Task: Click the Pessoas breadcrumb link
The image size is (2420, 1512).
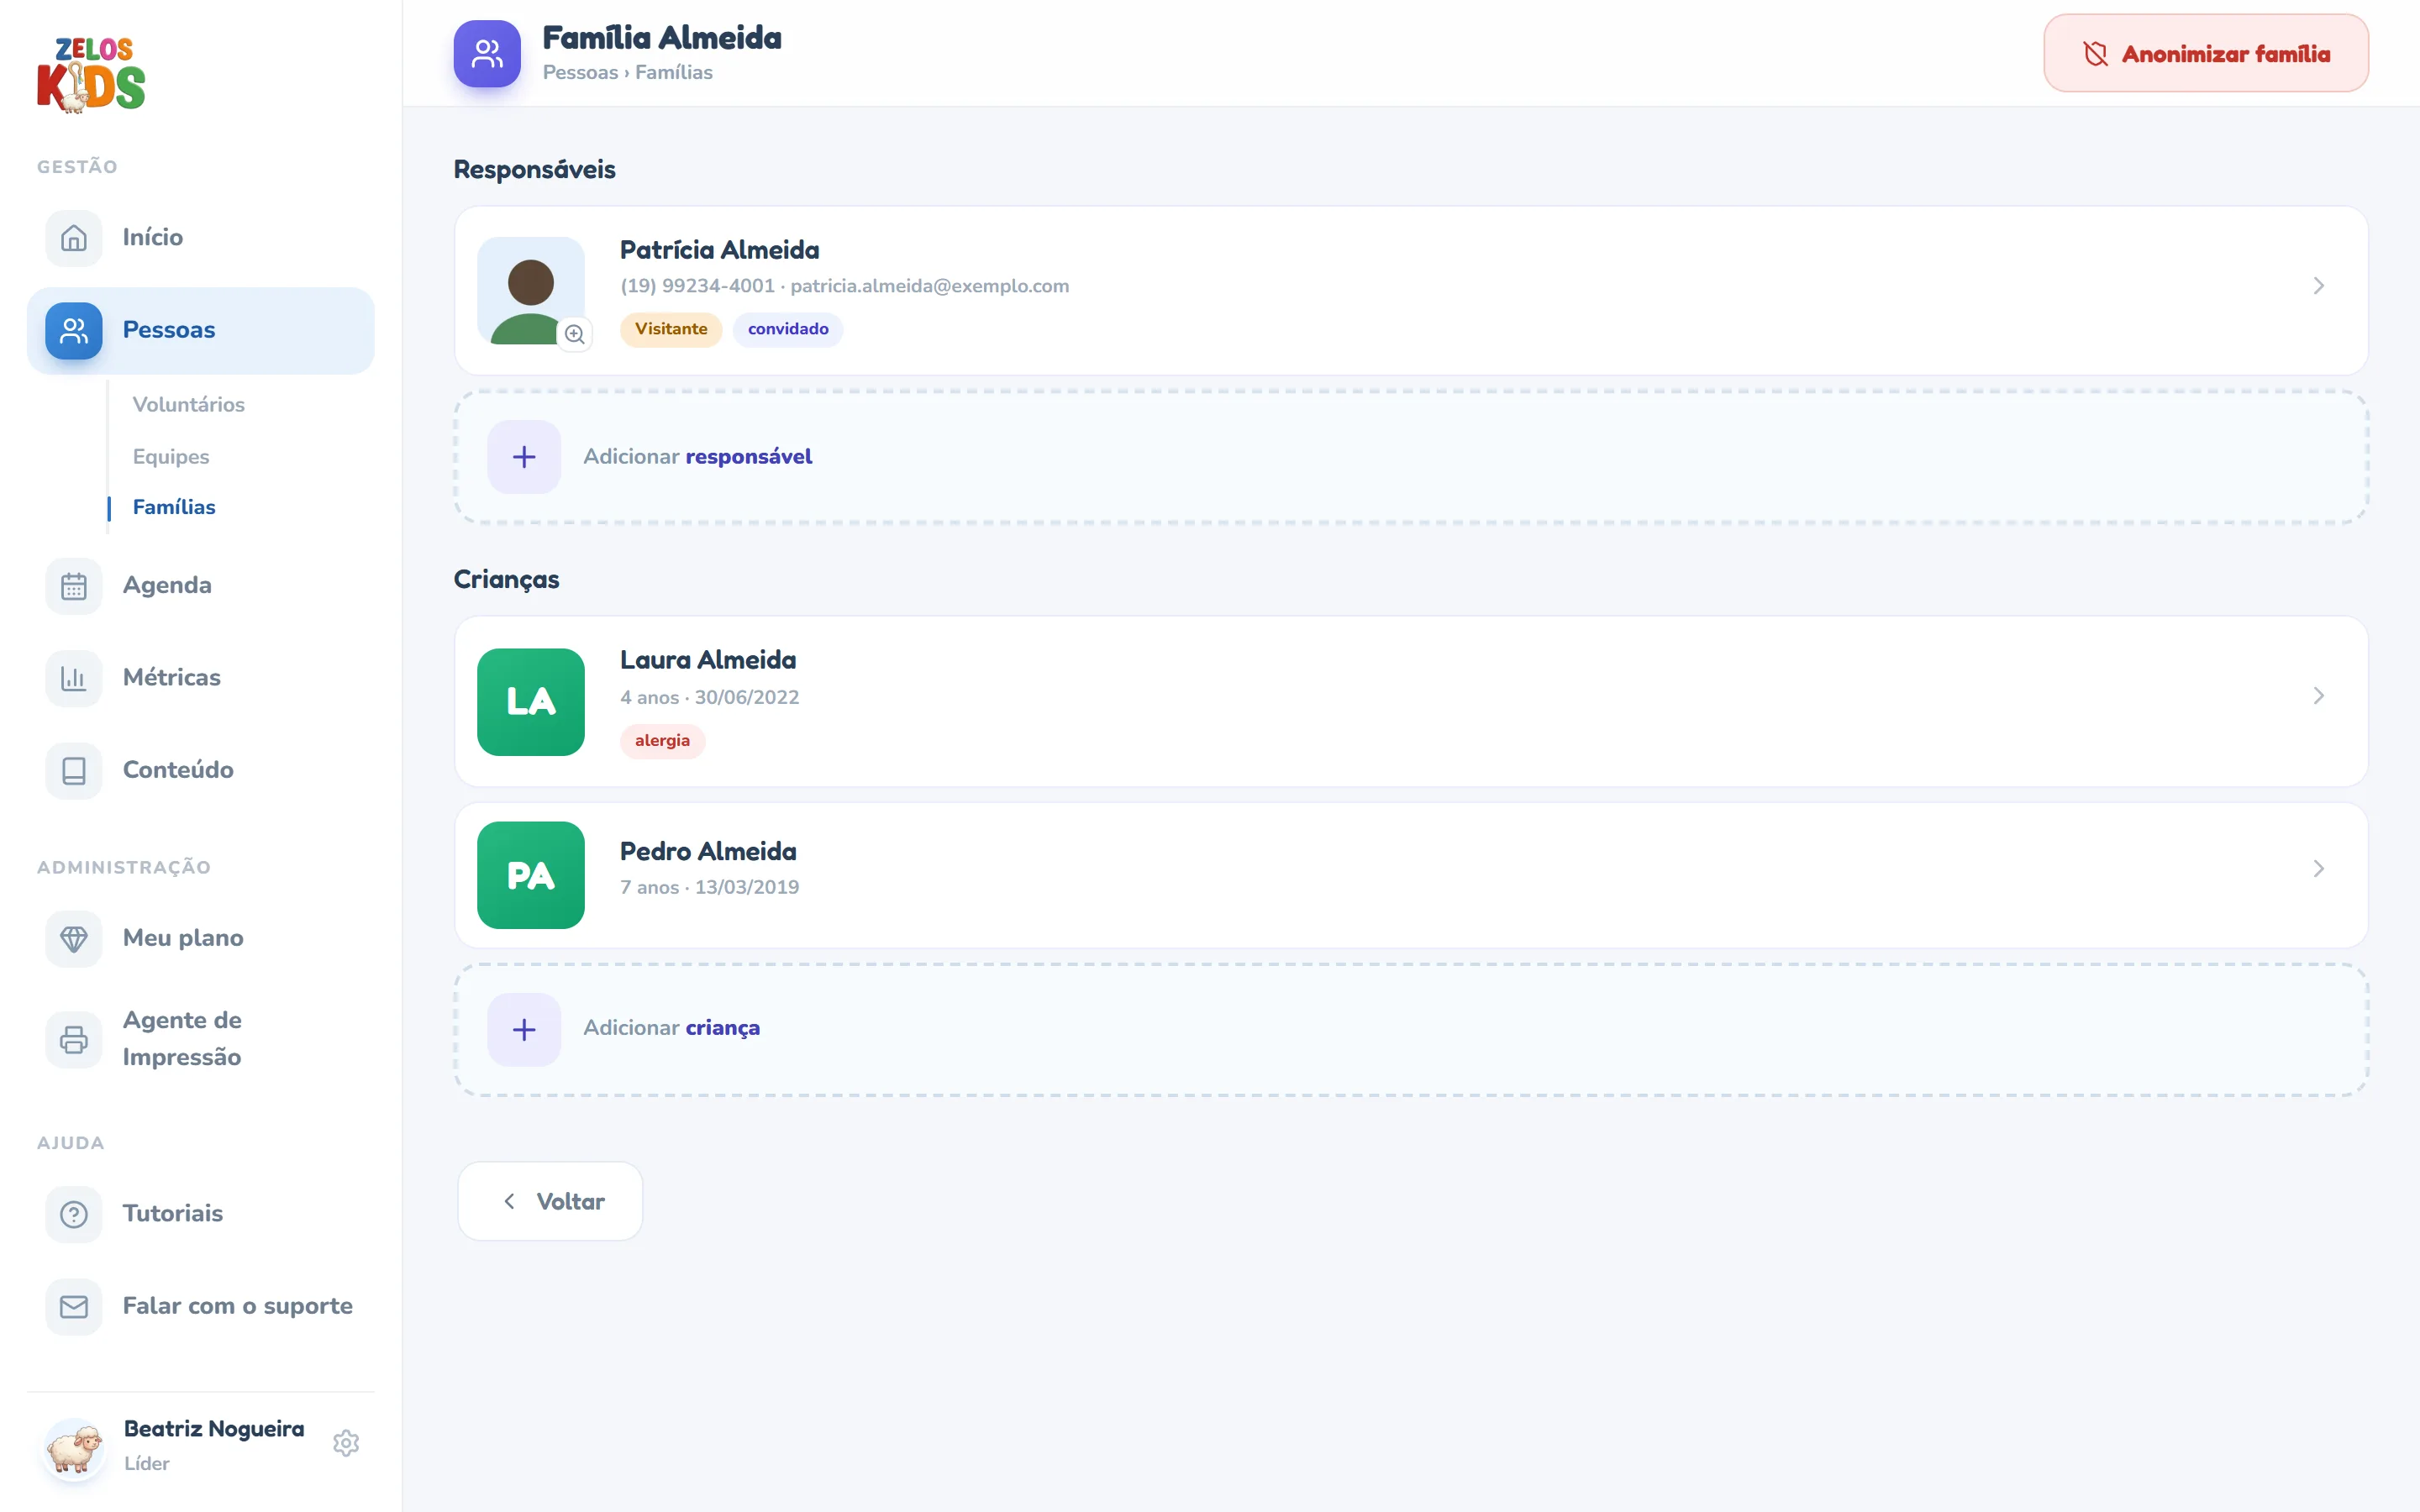Action: (580, 72)
